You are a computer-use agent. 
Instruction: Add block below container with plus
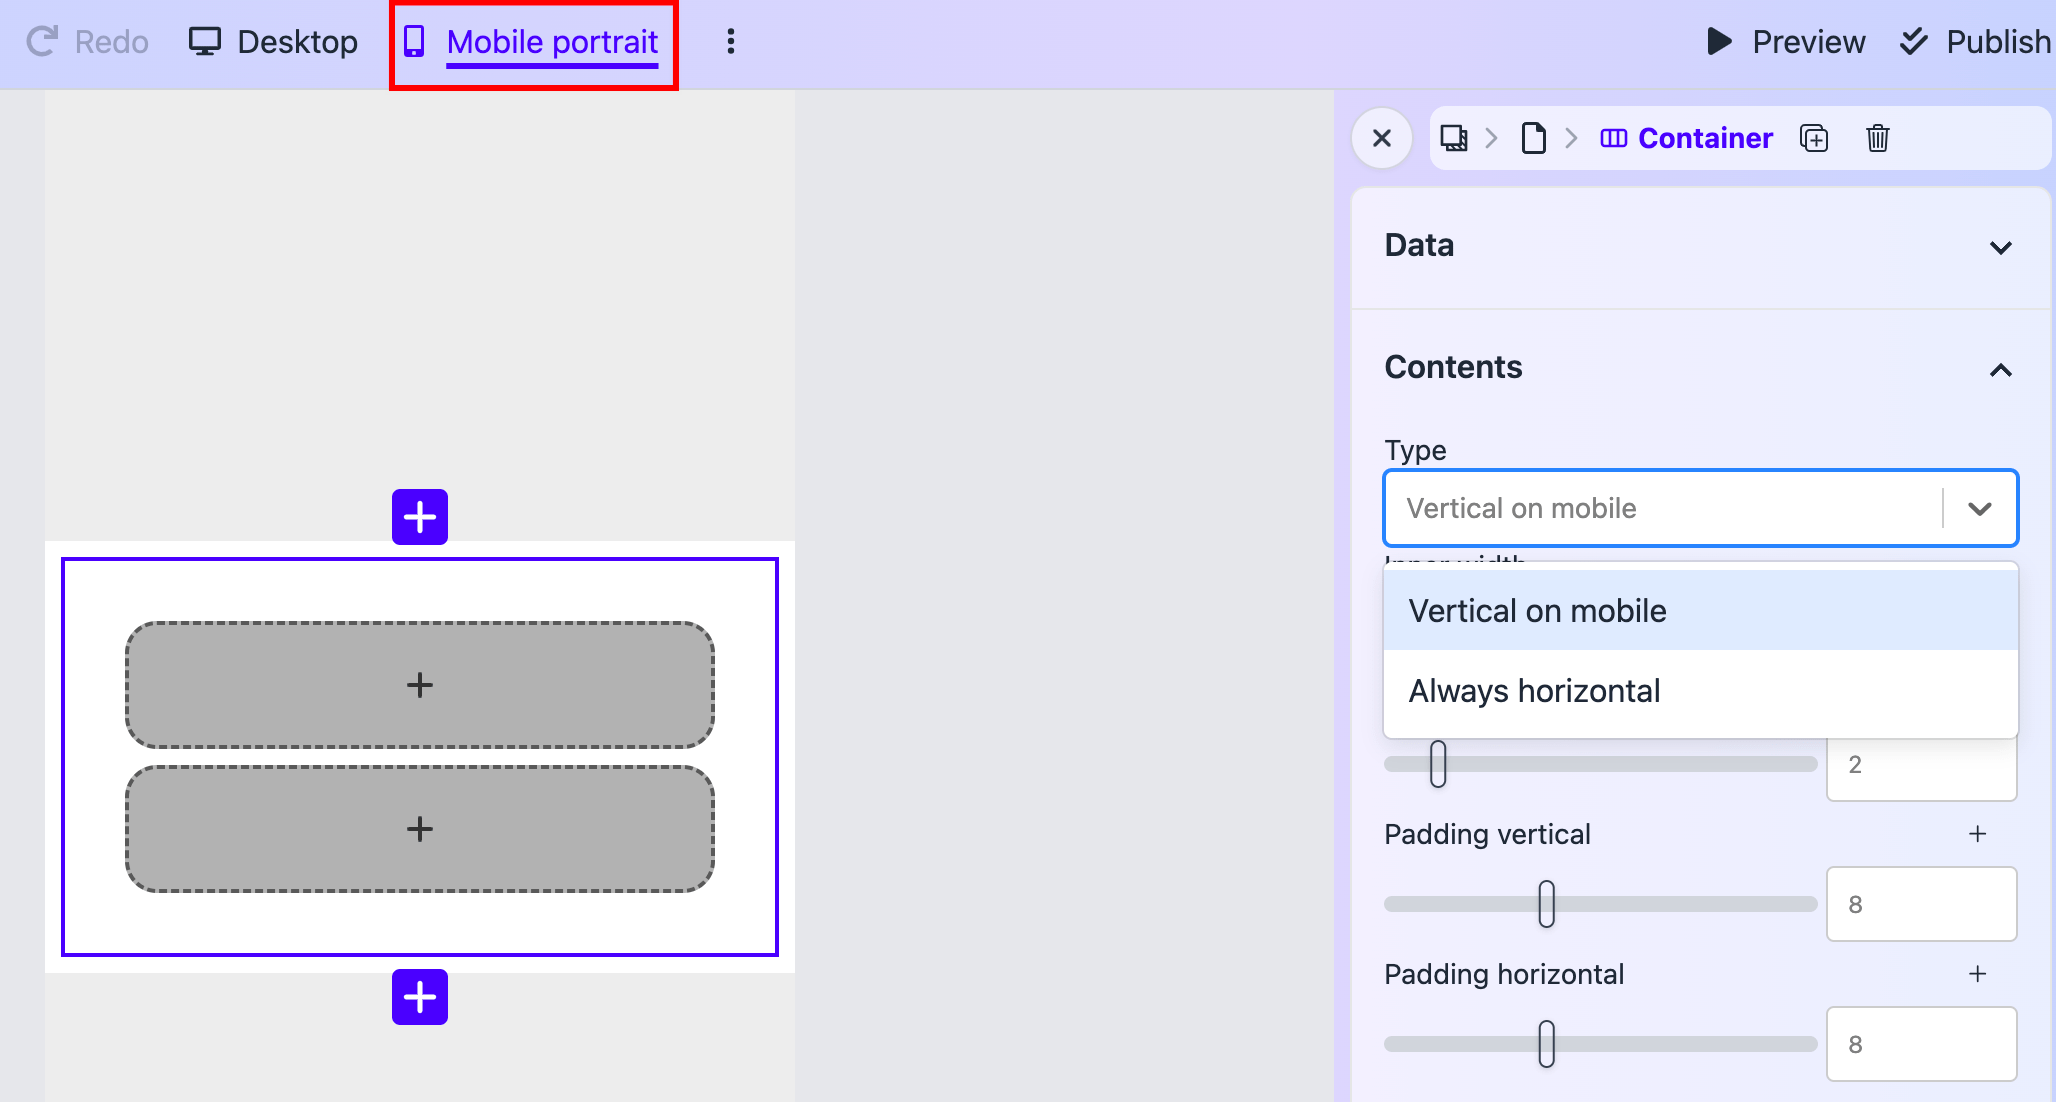[x=420, y=997]
